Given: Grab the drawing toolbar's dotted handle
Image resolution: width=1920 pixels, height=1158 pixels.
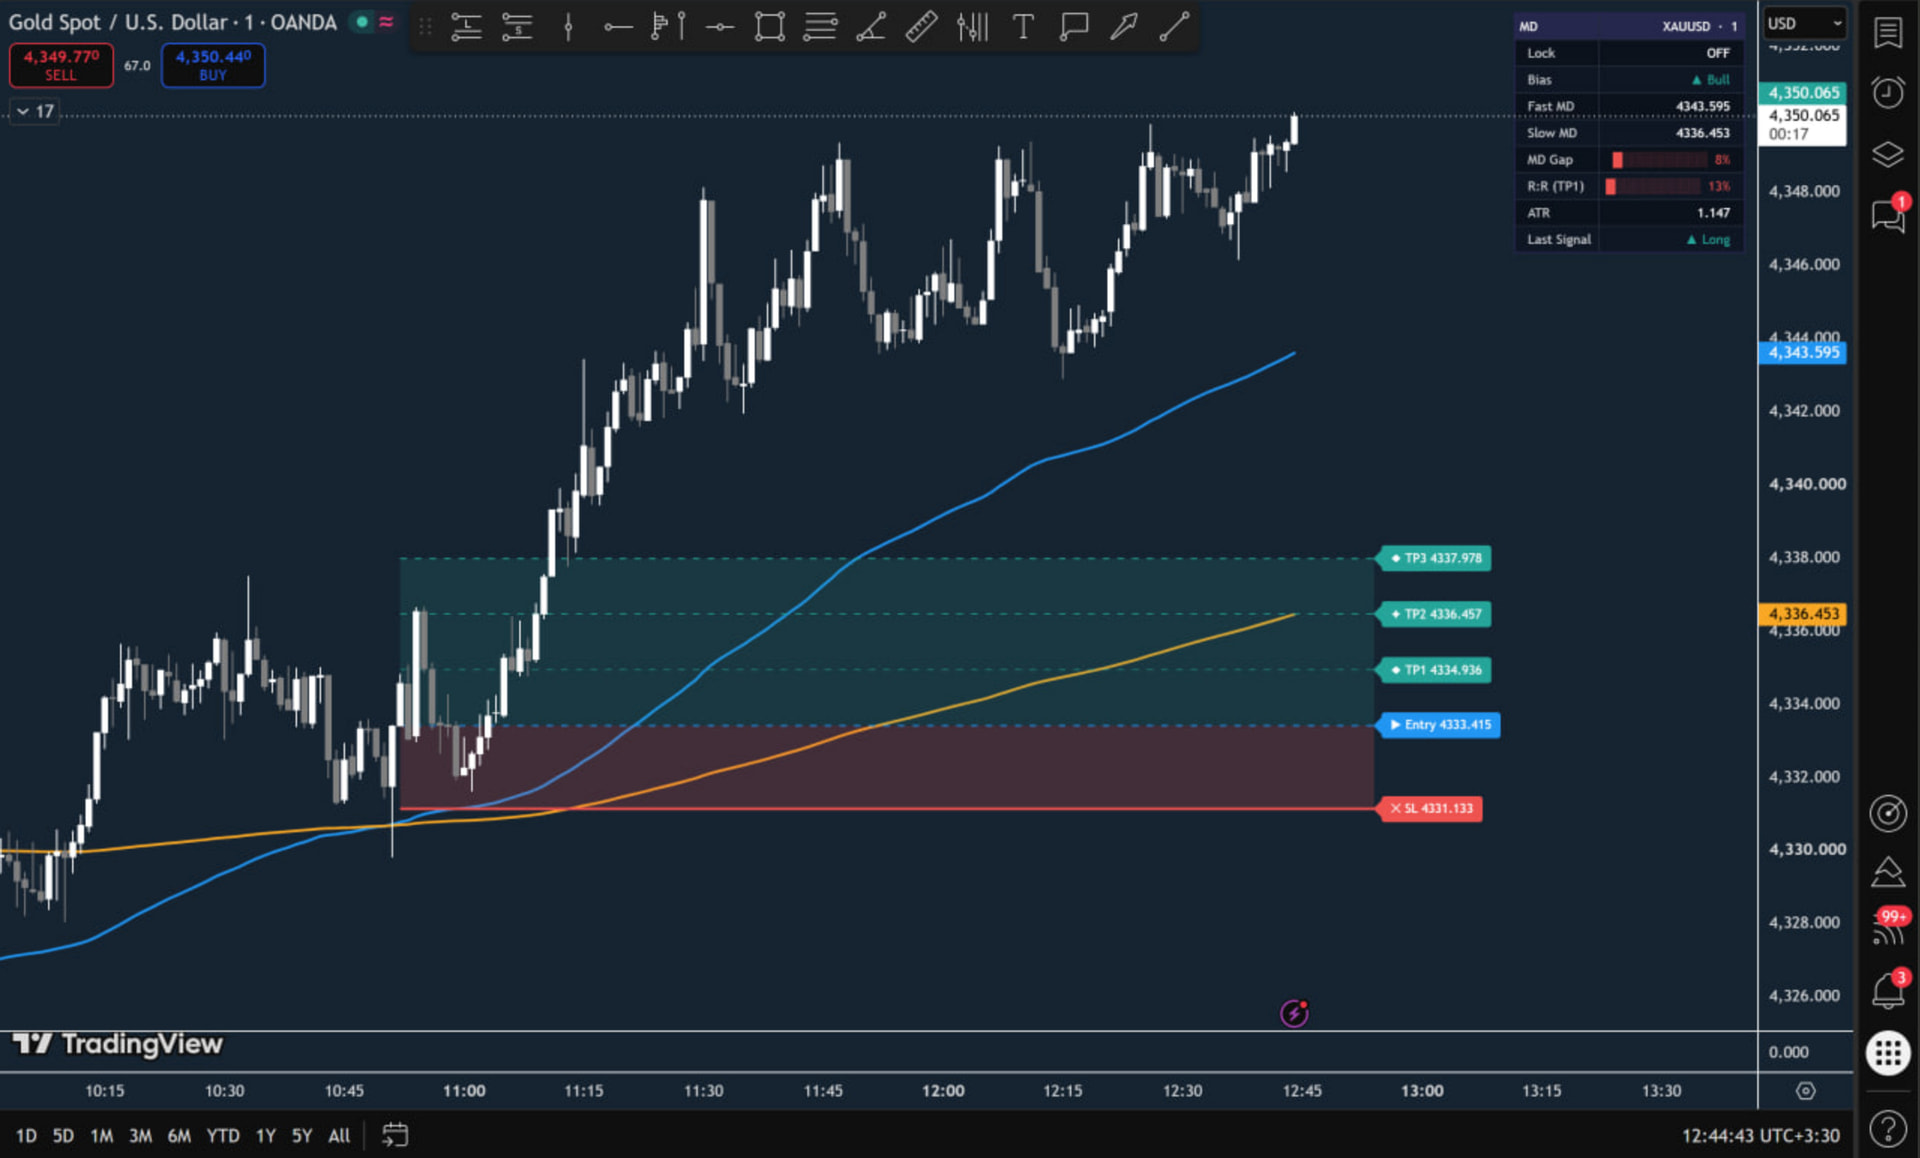Looking at the screenshot, I should [x=425, y=27].
